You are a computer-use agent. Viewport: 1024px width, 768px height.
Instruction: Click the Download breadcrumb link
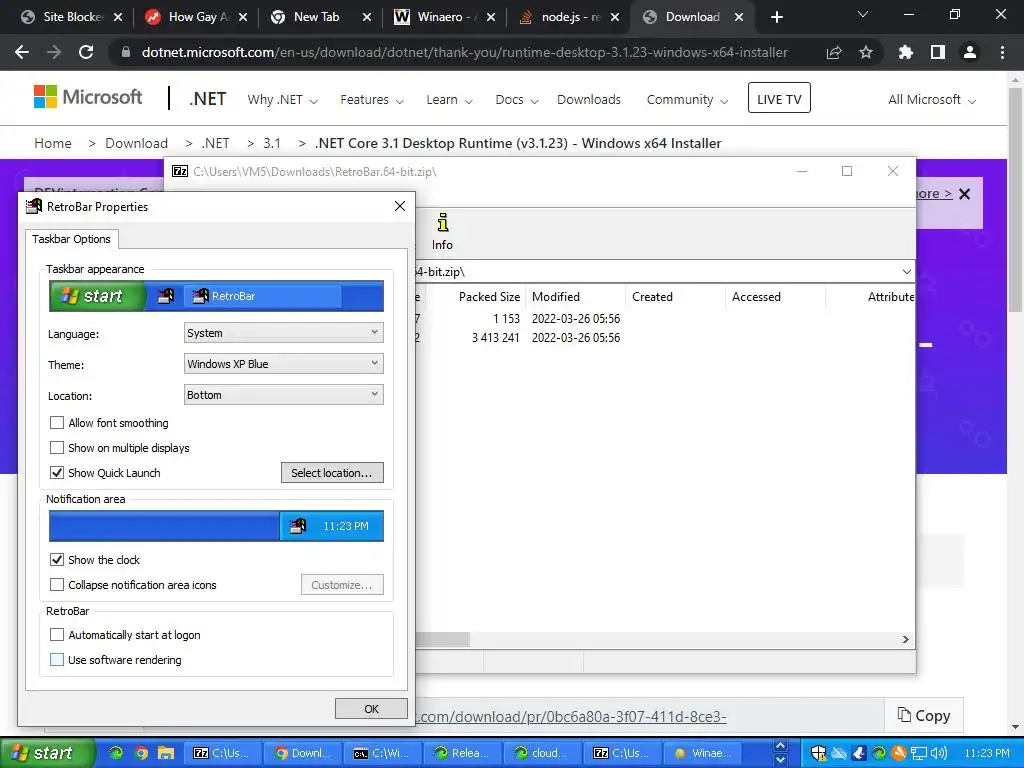pyautogui.click(x=136, y=143)
